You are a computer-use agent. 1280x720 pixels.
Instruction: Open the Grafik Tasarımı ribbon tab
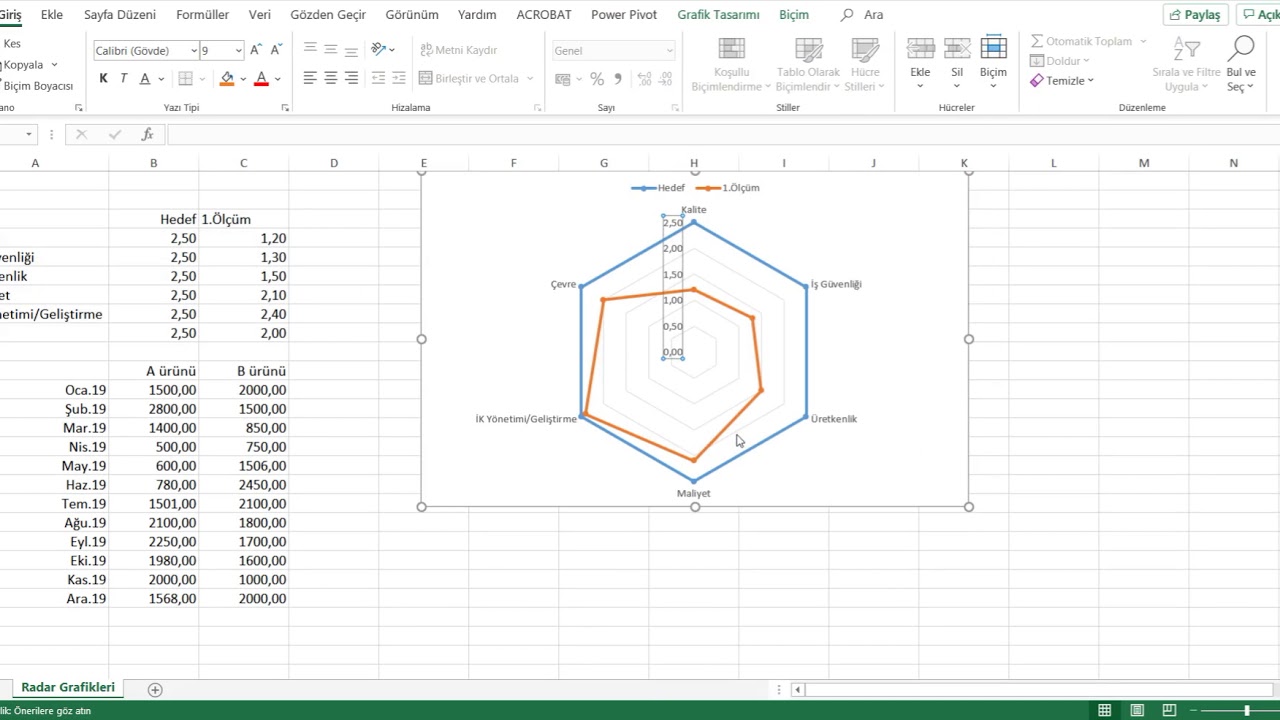[x=718, y=15]
